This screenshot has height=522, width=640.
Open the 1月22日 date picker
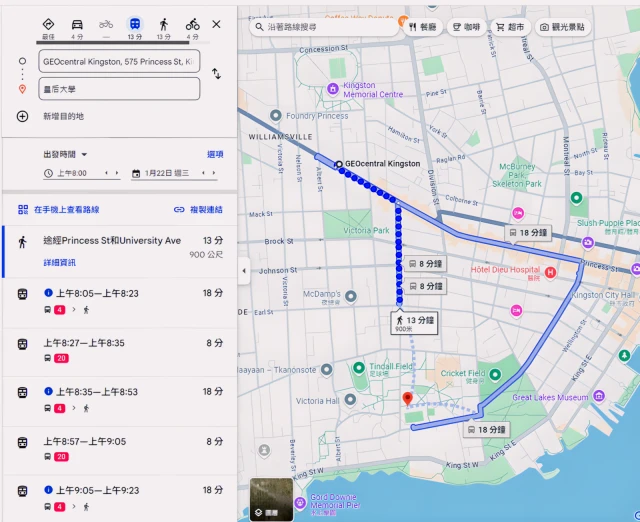[166, 173]
